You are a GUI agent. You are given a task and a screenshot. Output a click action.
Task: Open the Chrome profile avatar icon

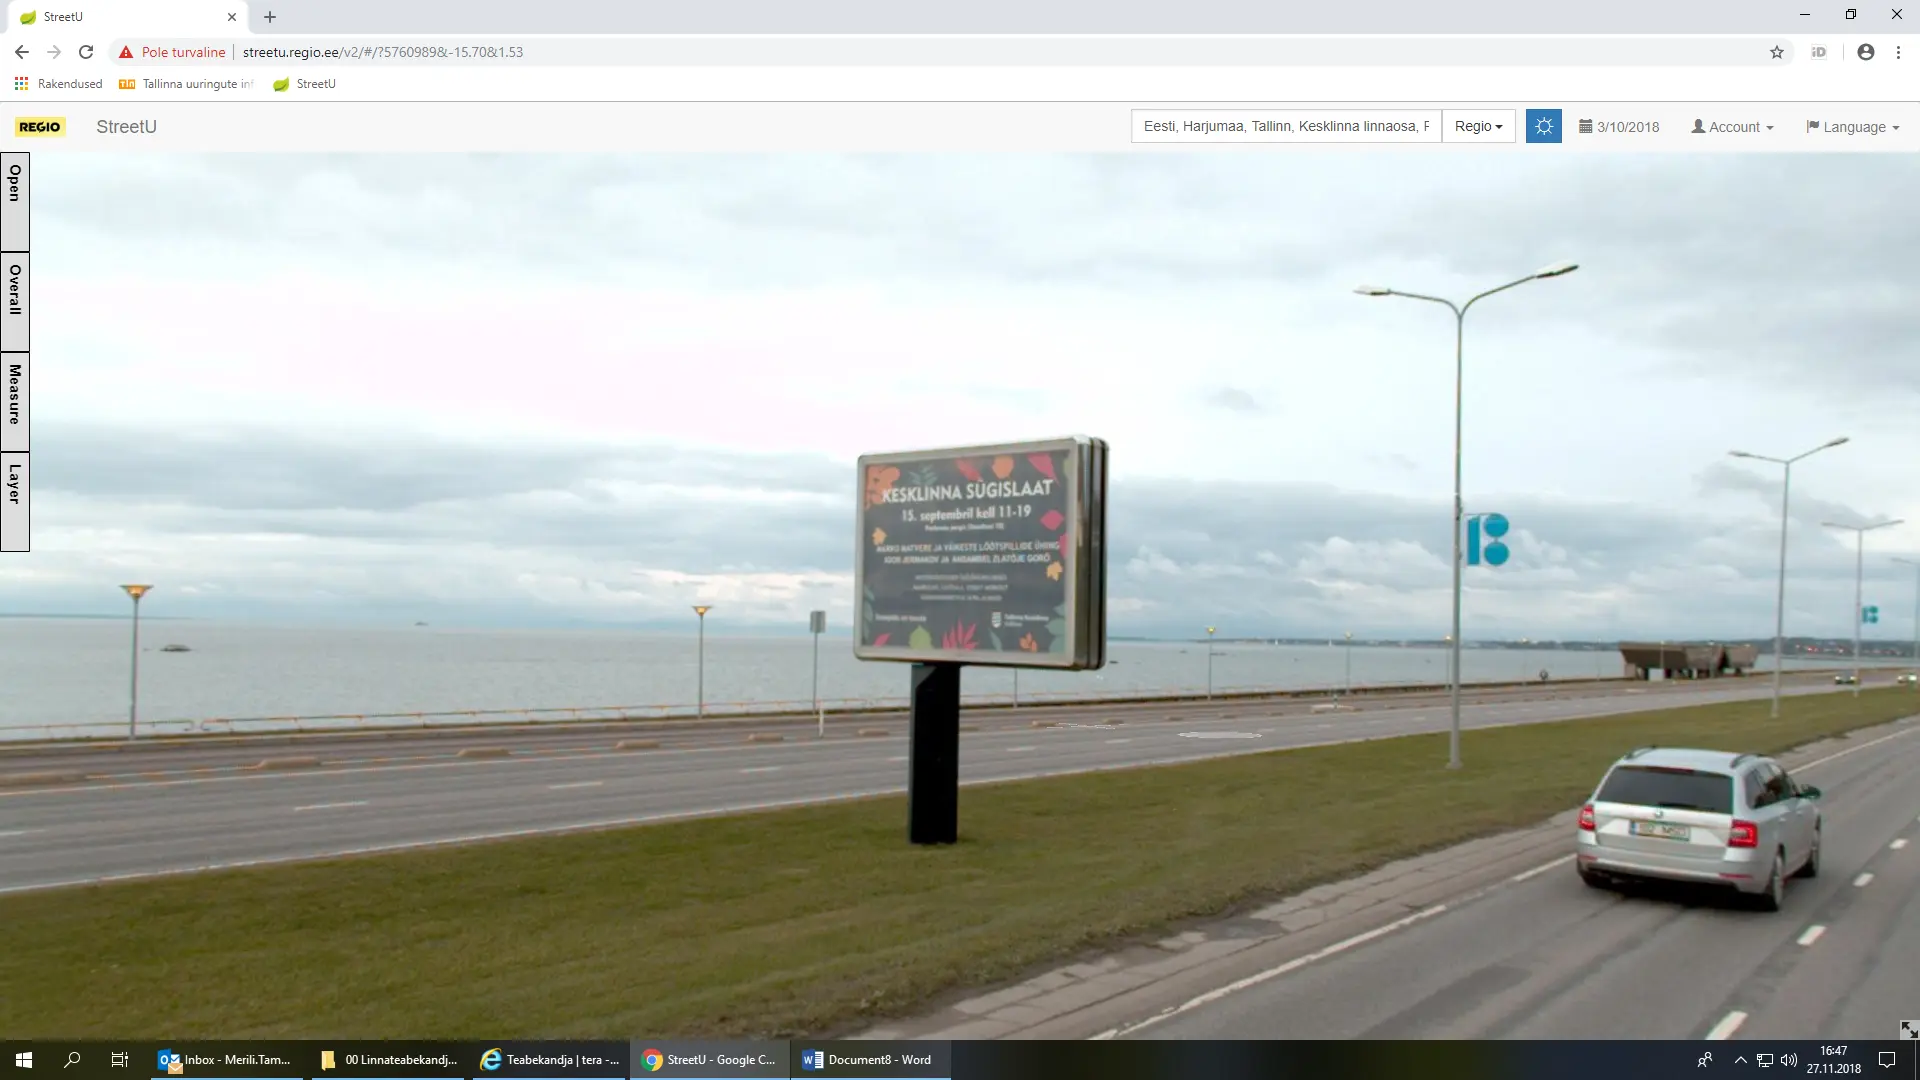pyautogui.click(x=1865, y=52)
